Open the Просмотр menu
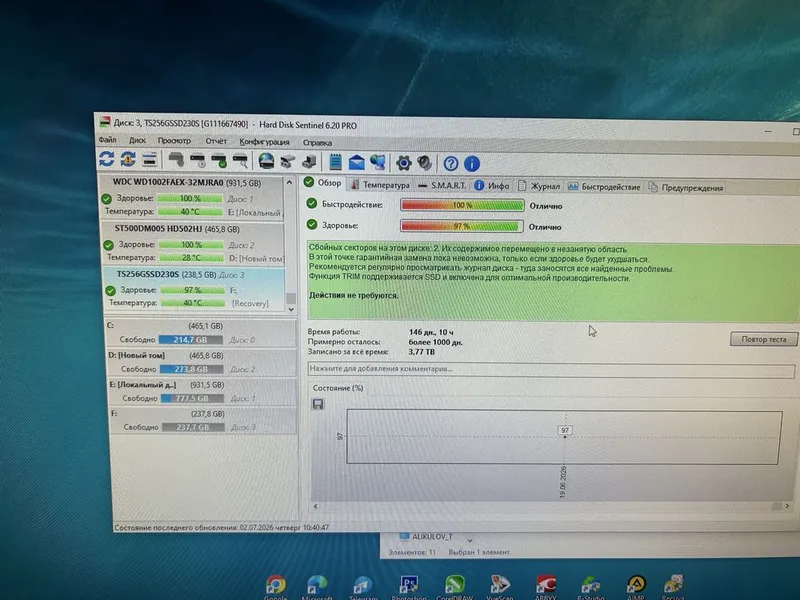Viewport: 800px width, 600px height. 174,141
